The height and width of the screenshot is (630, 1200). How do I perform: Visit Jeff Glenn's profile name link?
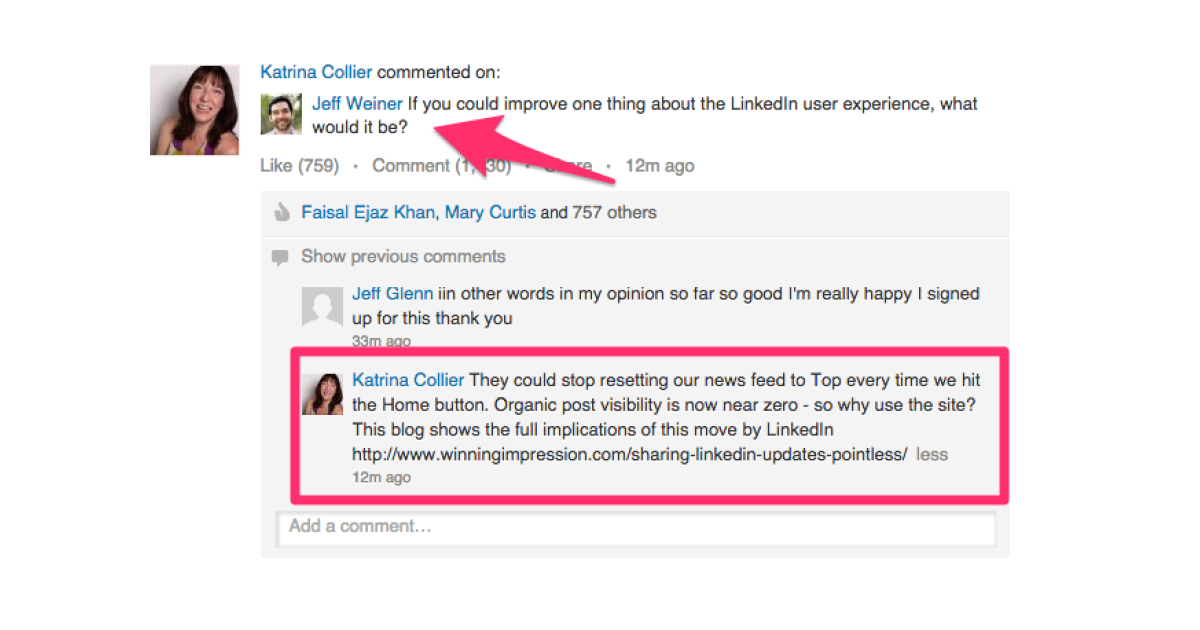tap(392, 294)
